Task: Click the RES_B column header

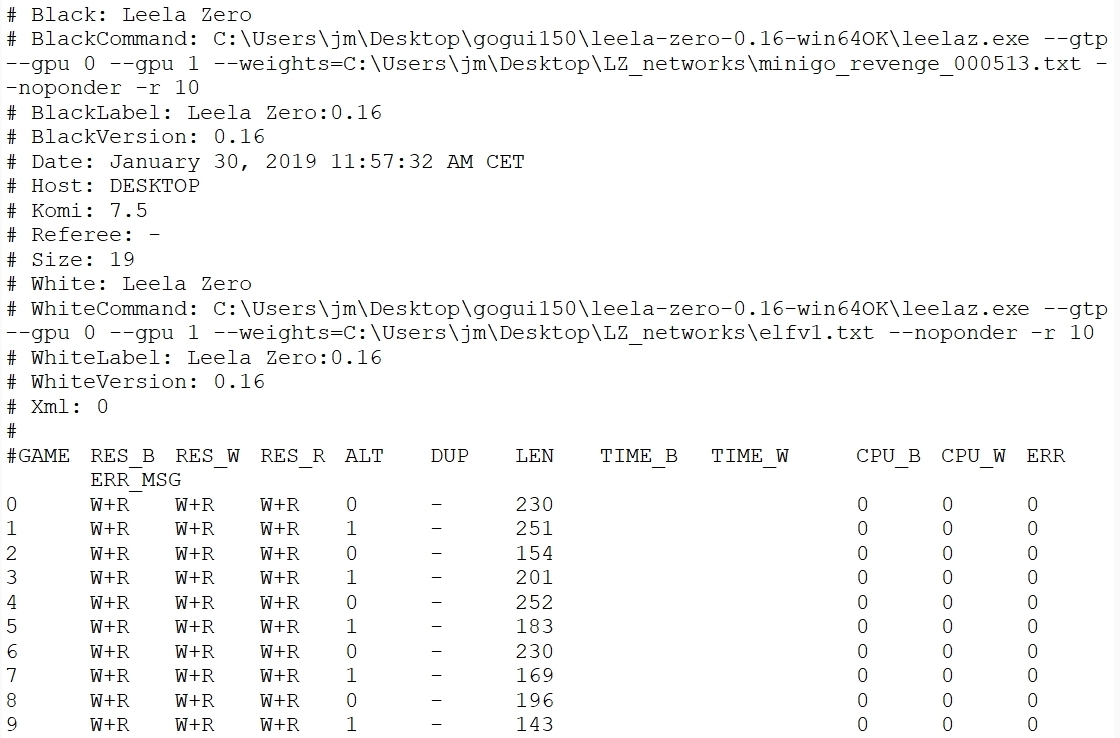Action: click(x=122, y=456)
